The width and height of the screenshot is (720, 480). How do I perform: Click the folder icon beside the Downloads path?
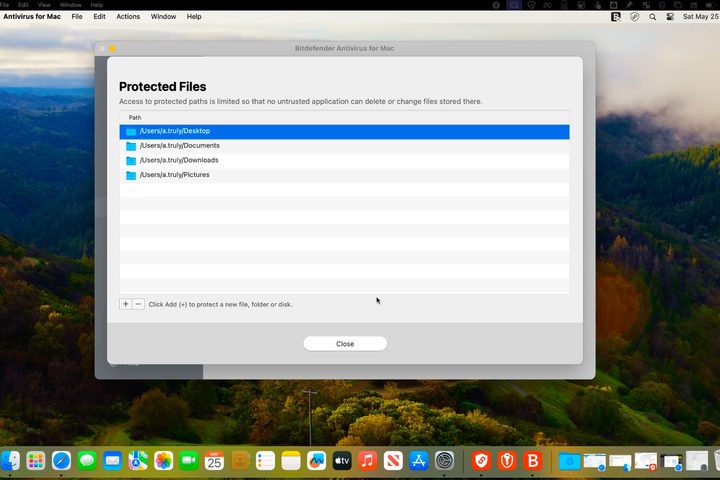pos(131,161)
